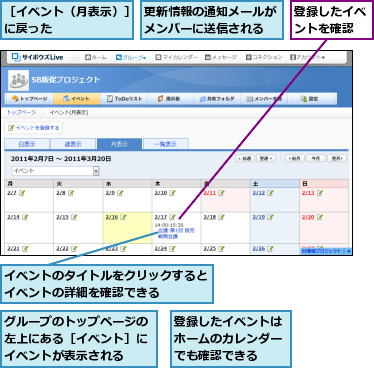Jump to the current month with 今月
The image size is (374, 368).
pyautogui.click(x=316, y=158)
